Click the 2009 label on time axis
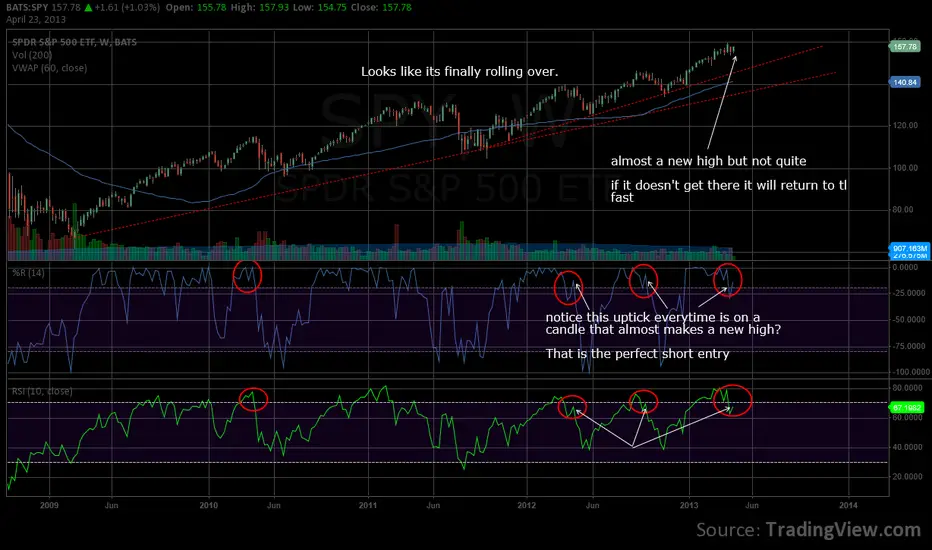The height and width of the screenshot is (550, 932). [49, 505]
